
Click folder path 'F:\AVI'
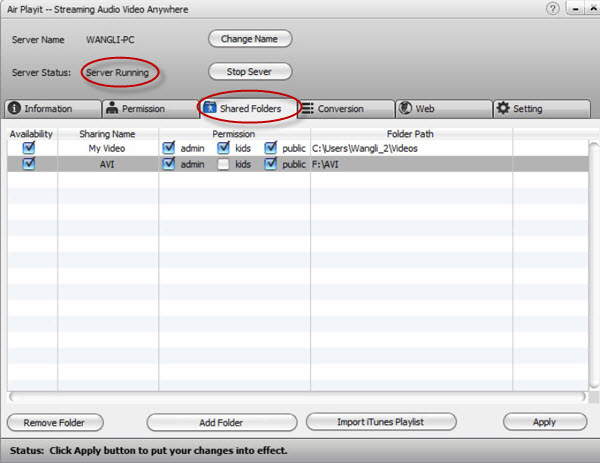(x=325, y=165)
